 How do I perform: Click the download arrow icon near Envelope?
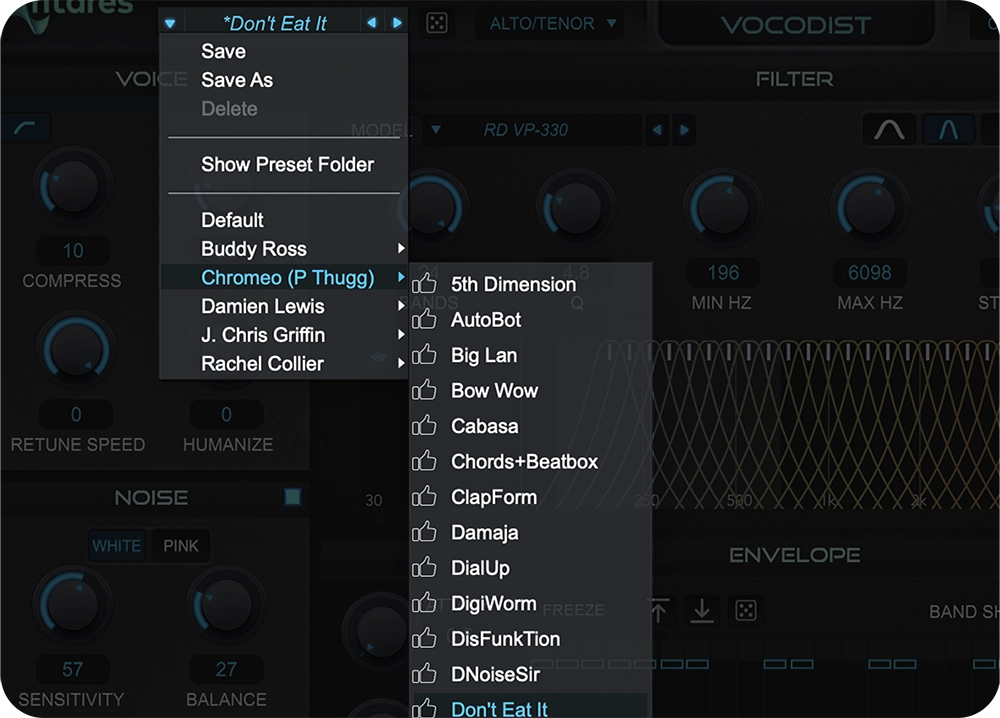pos(701,610)
